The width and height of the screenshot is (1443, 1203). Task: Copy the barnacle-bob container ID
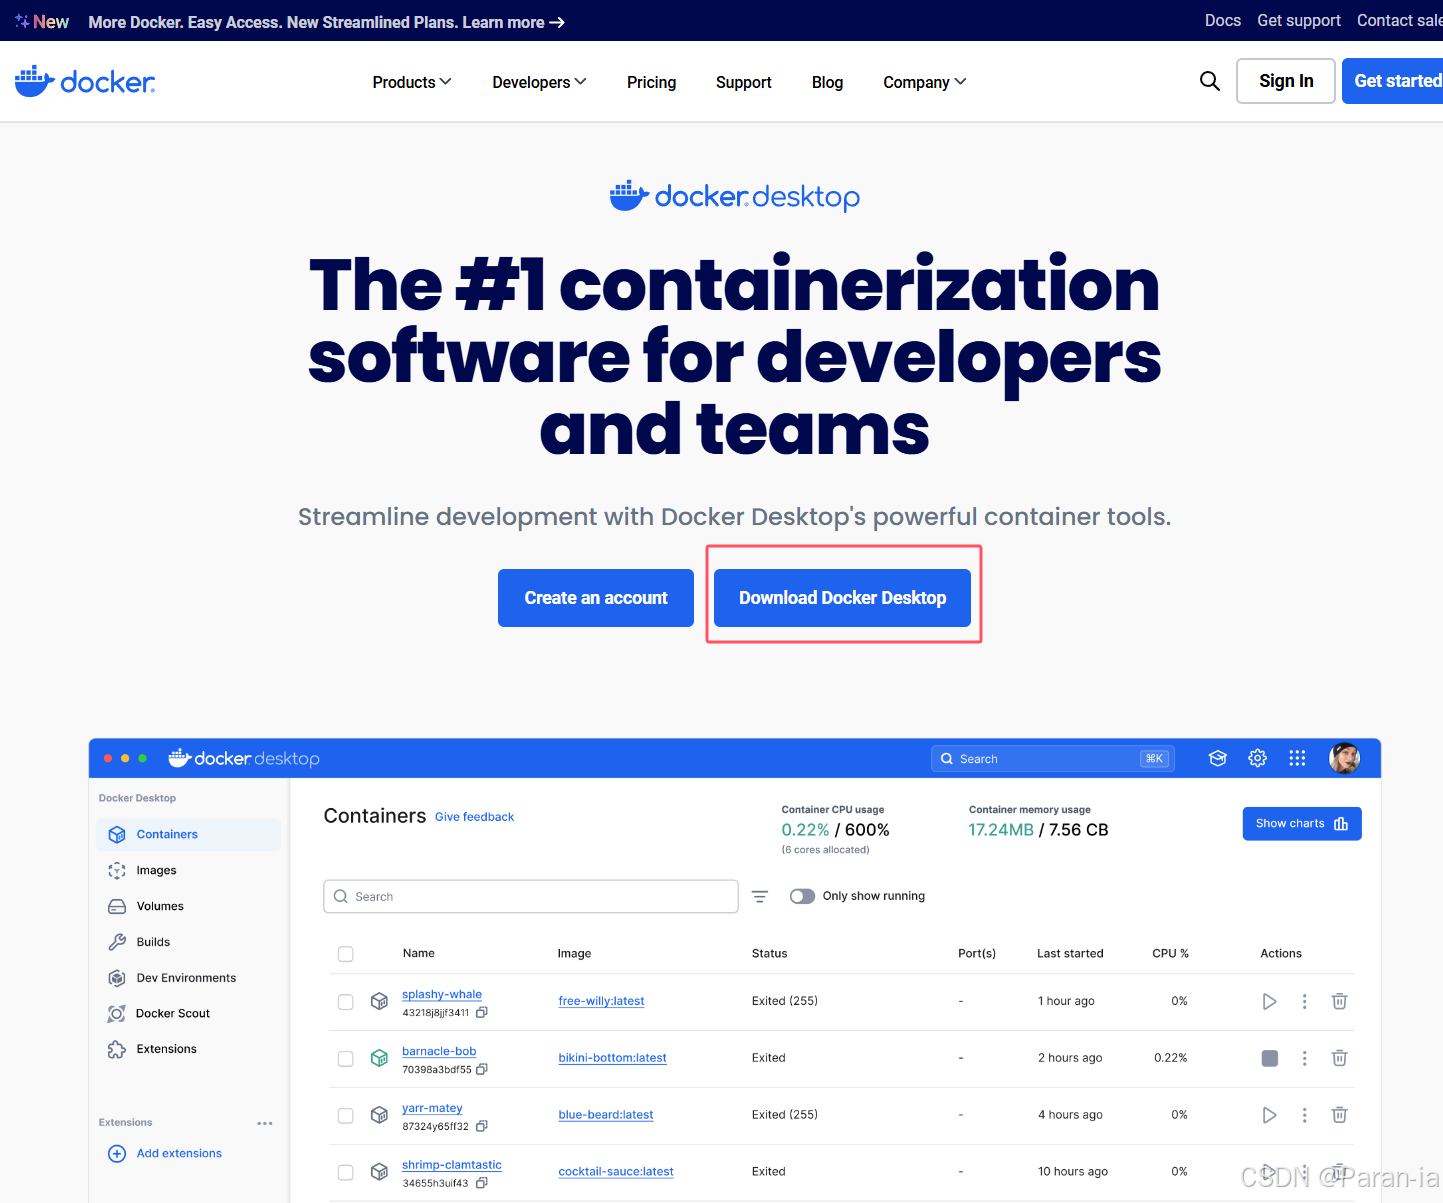482,1070
